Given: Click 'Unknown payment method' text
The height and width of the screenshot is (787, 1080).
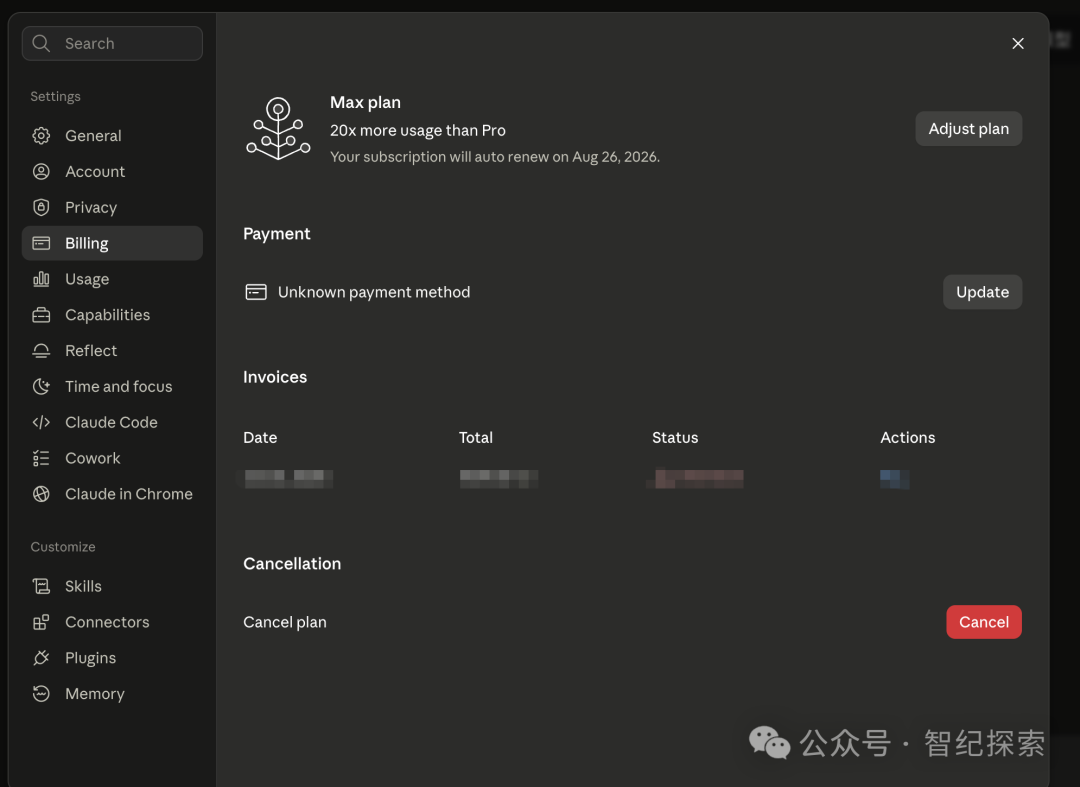Looking at the screenshot, I should click(x=374, y=292).
